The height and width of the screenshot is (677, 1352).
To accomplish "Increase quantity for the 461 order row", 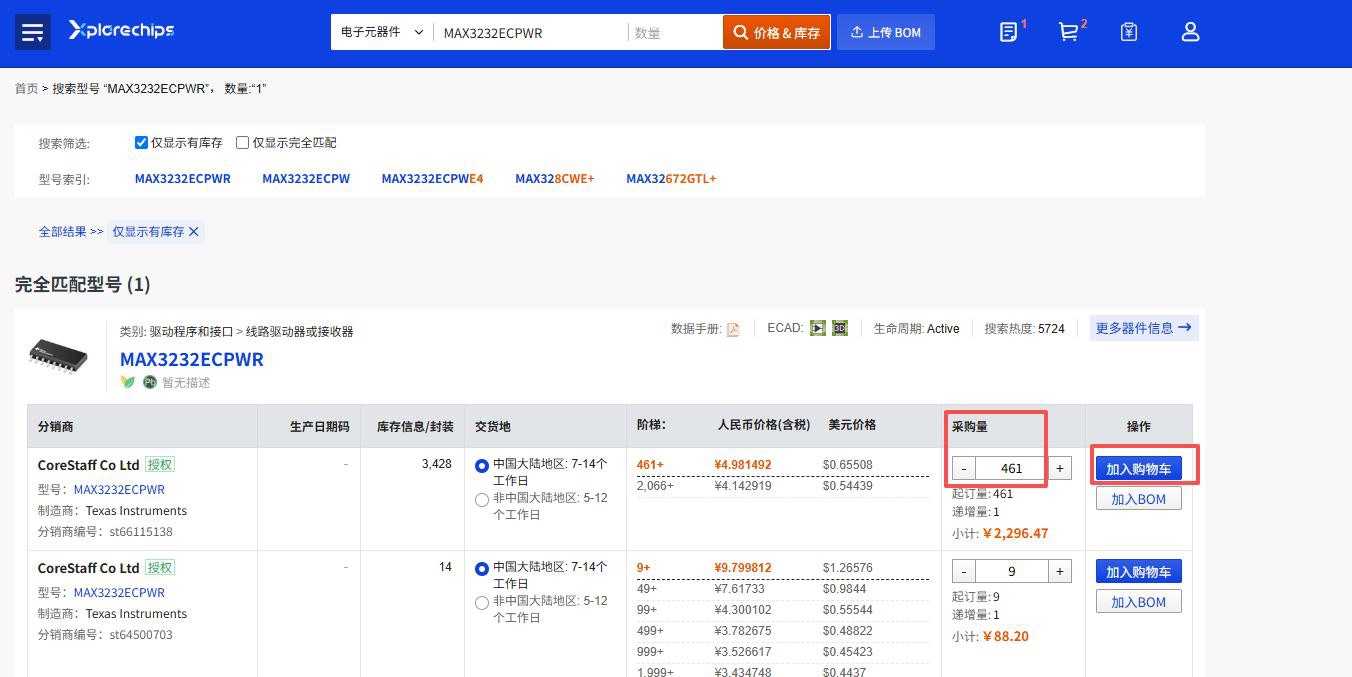I will coord(1059,468).
